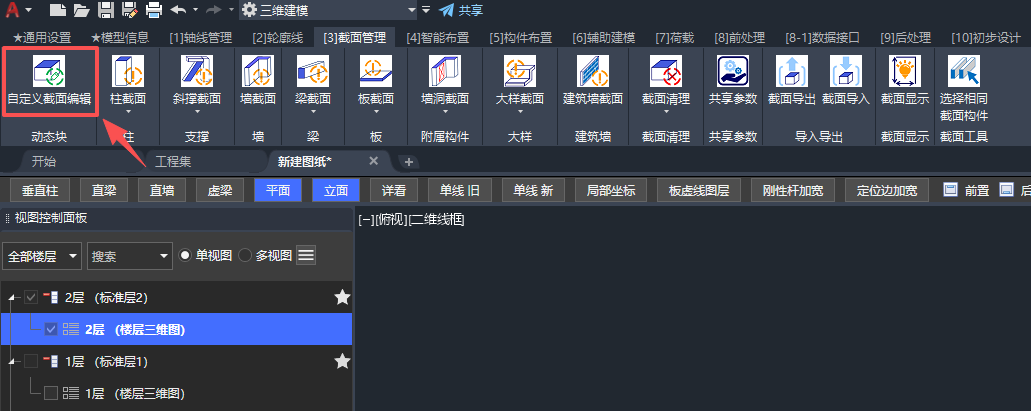This screenshot has width=1031, height=411.
Task: Open the 柱截面 column section tool
Action: click(x=128, y=80)
